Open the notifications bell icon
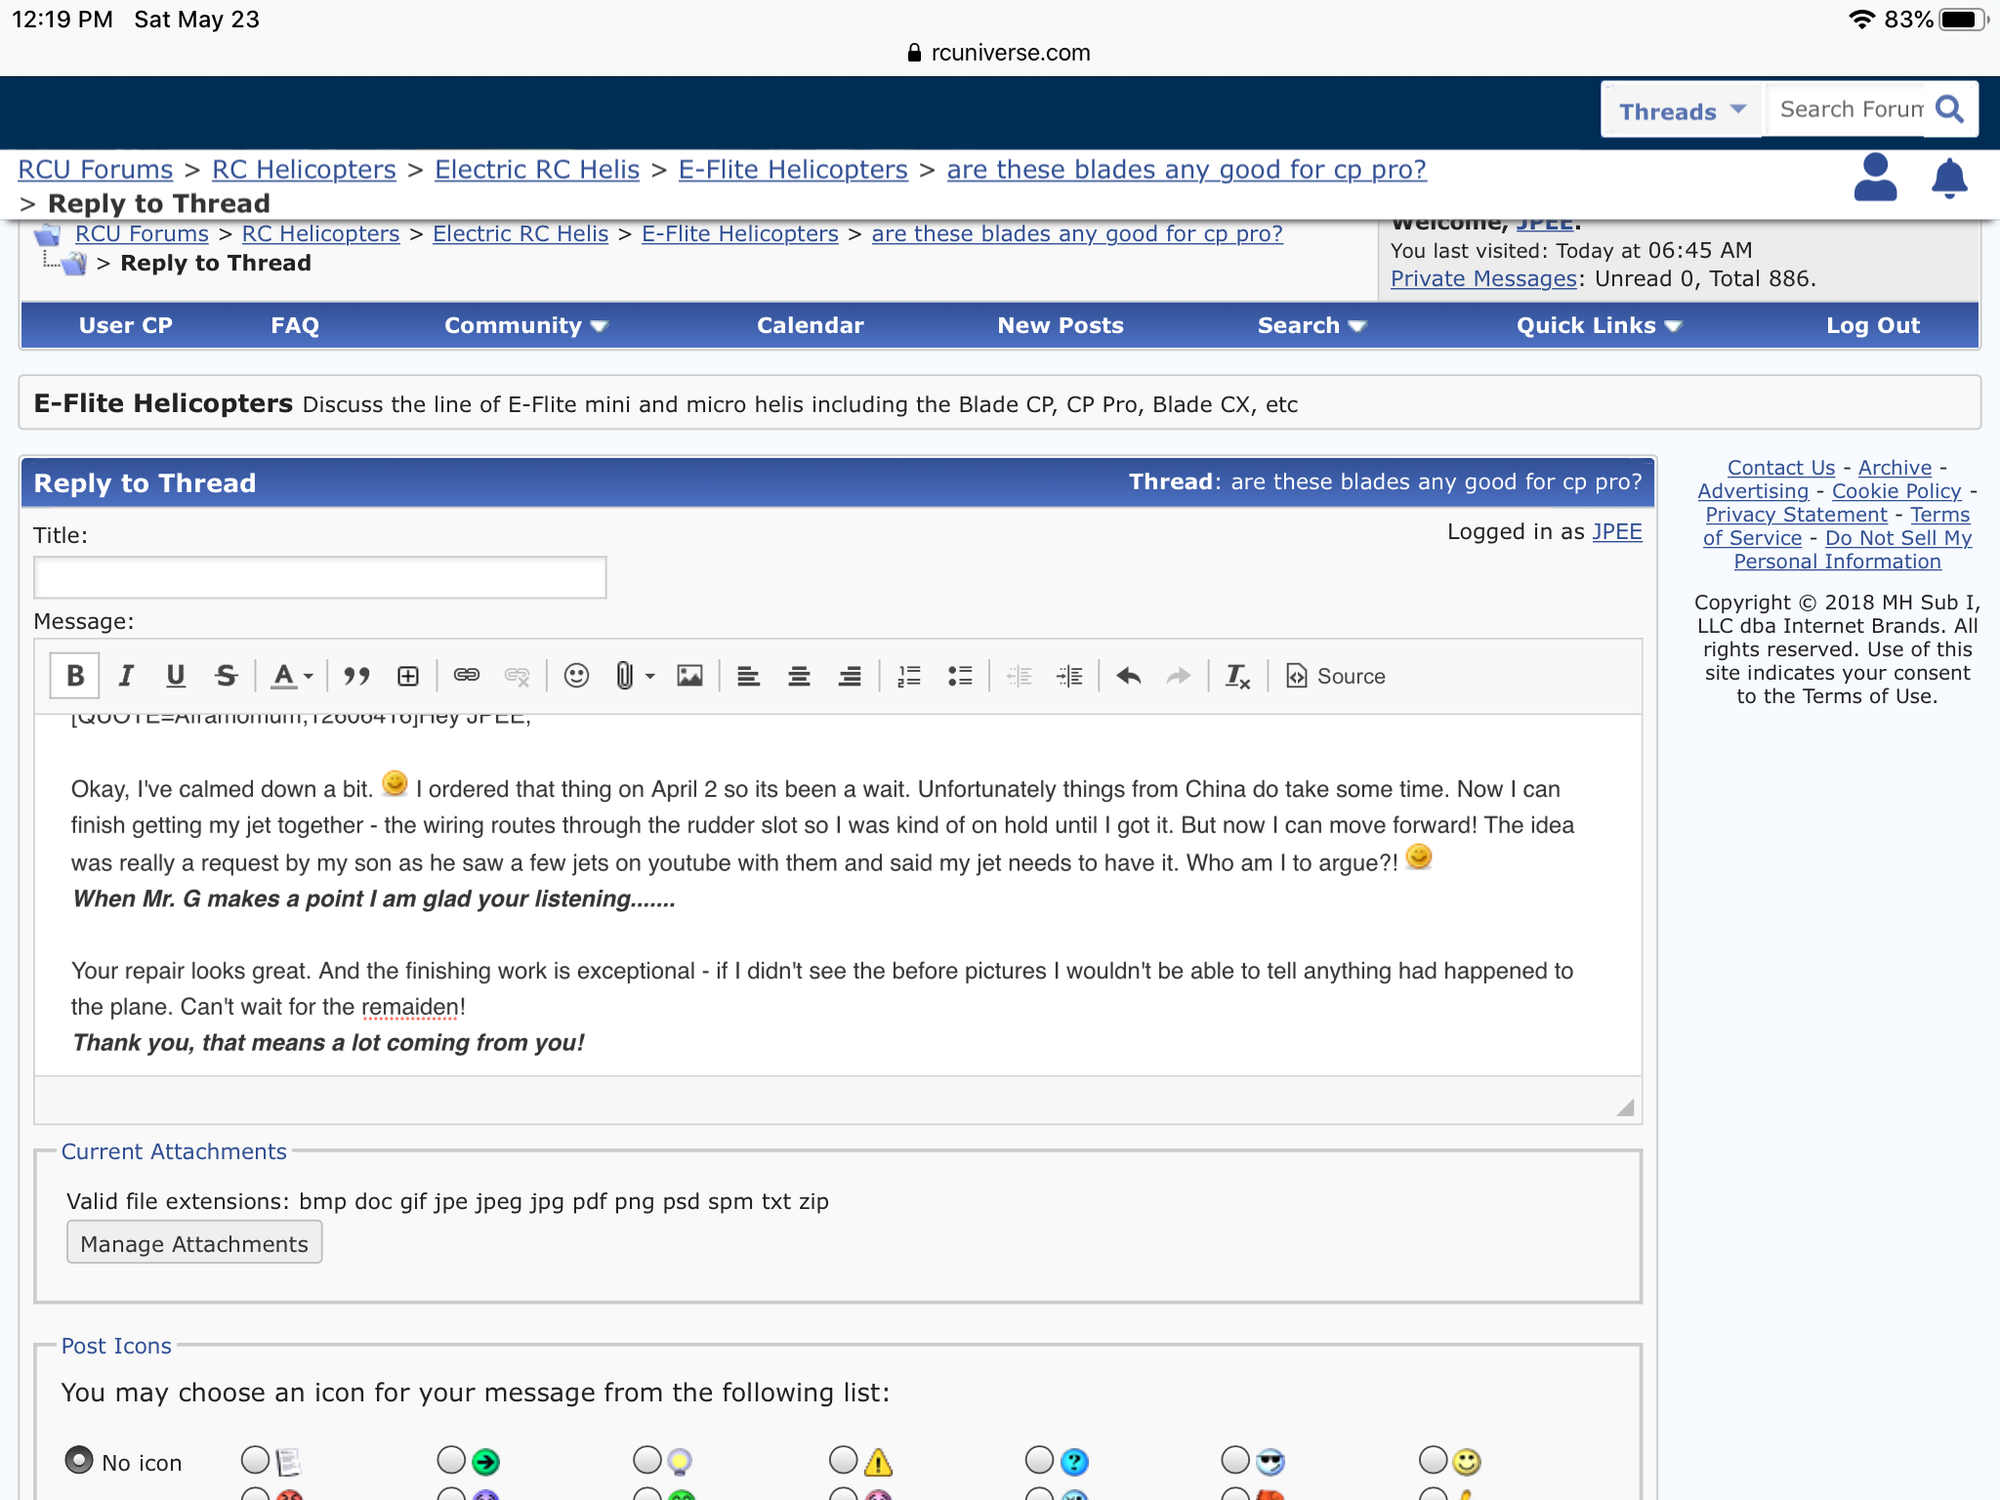This screenshot has height=1500, width=2000. coord(1949,179)
